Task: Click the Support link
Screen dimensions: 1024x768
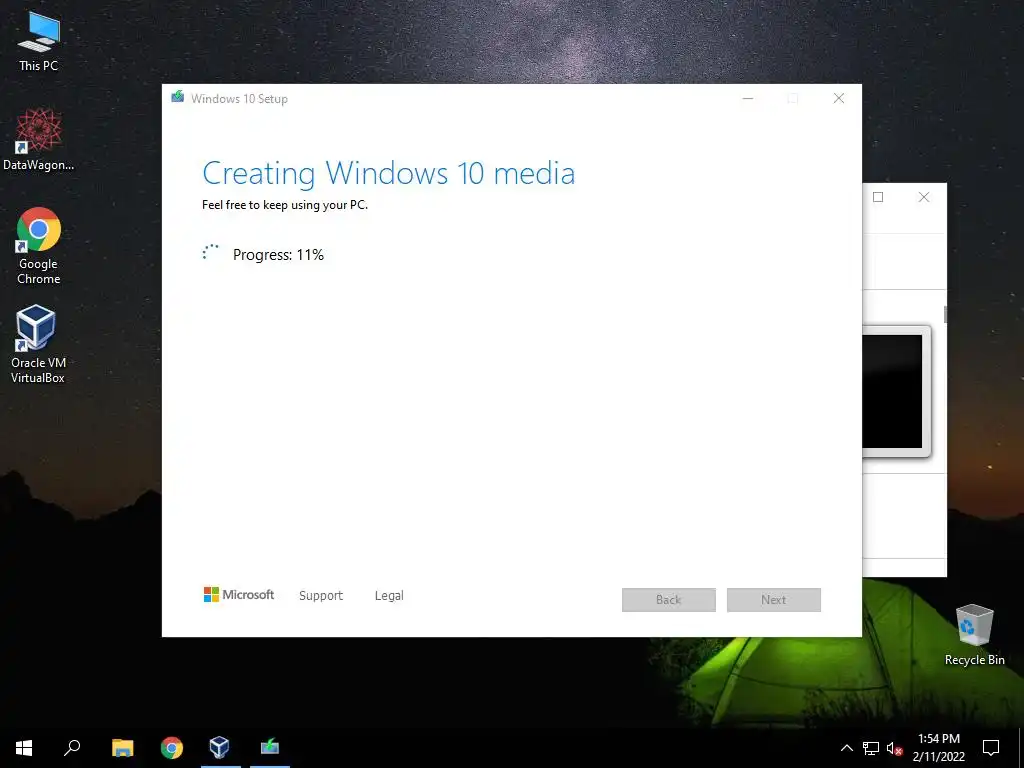Action: (321, 596)
